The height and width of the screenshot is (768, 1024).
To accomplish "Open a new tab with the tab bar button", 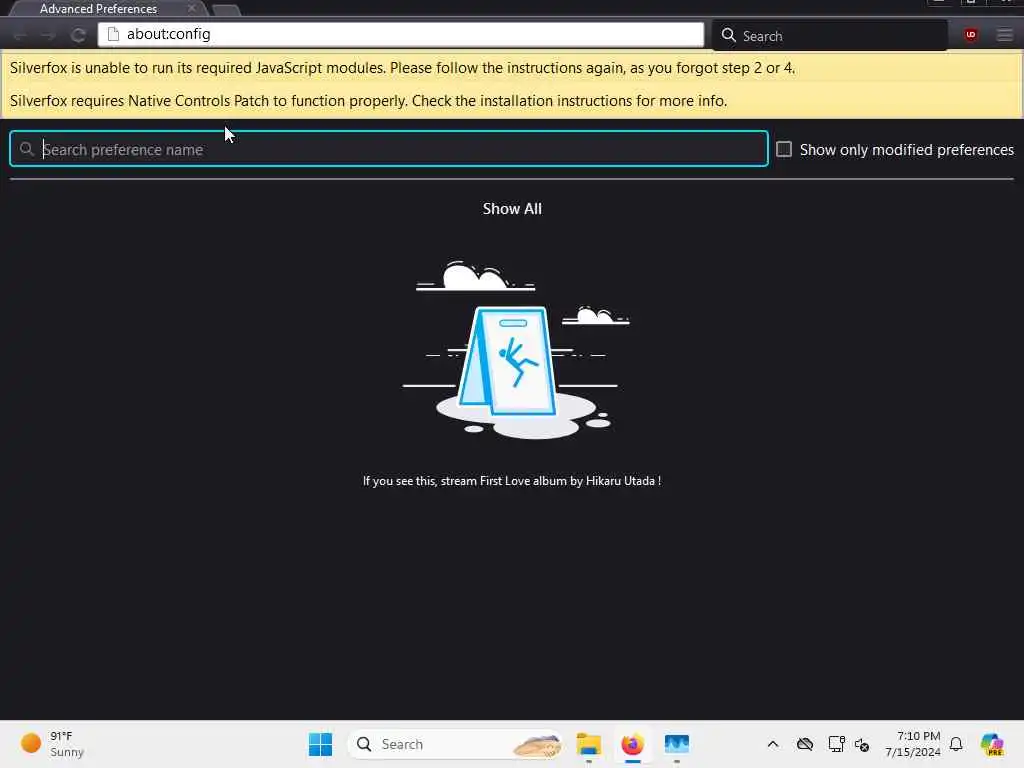I will coord(226,10).
